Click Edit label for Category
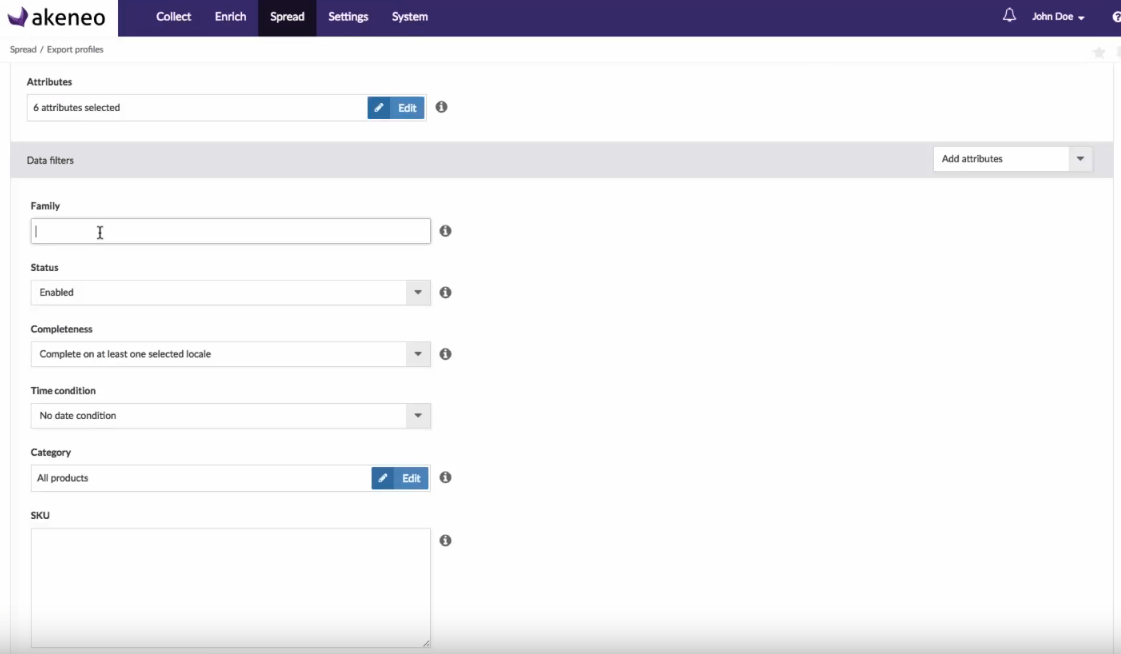 tap(411, 478)
